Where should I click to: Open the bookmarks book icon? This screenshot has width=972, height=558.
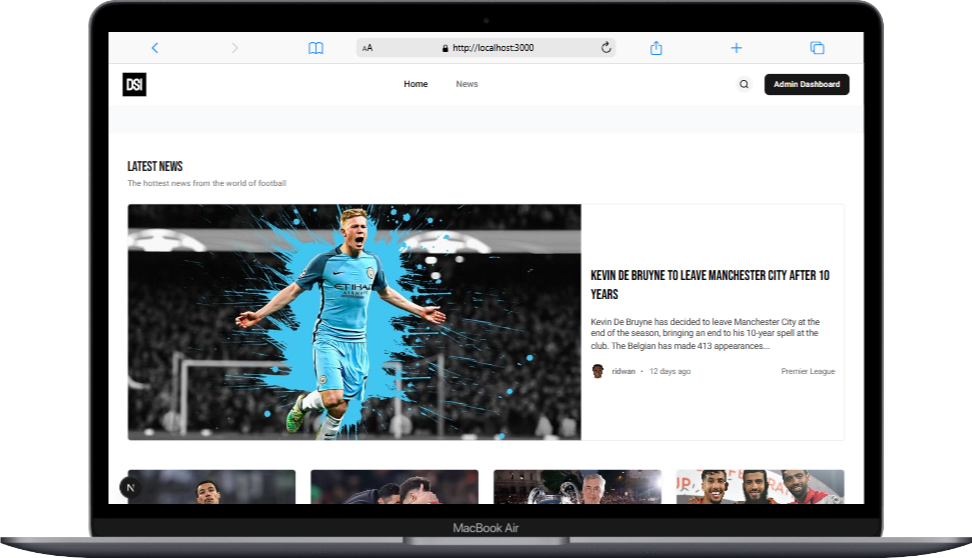pos(316,48)
